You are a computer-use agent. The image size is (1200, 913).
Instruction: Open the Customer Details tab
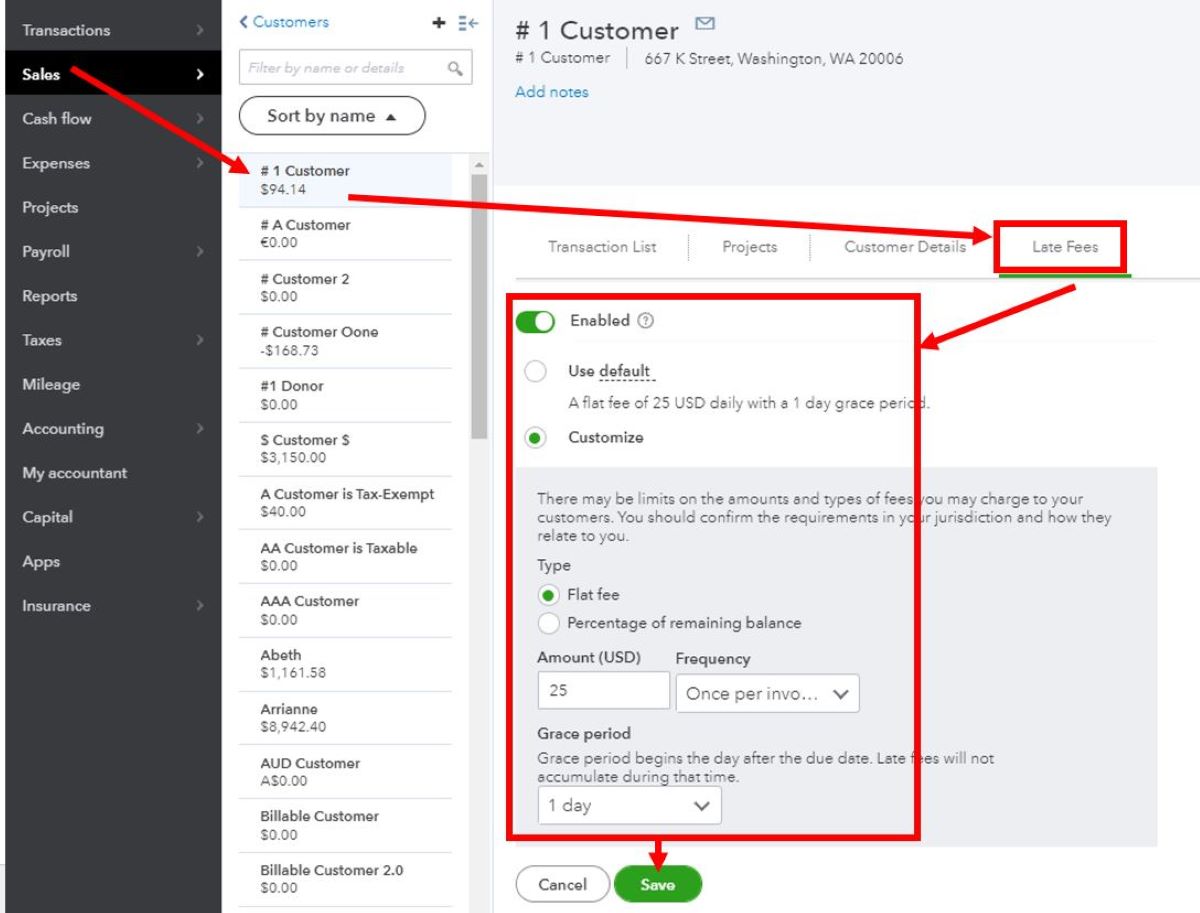(x=904, y=247)
